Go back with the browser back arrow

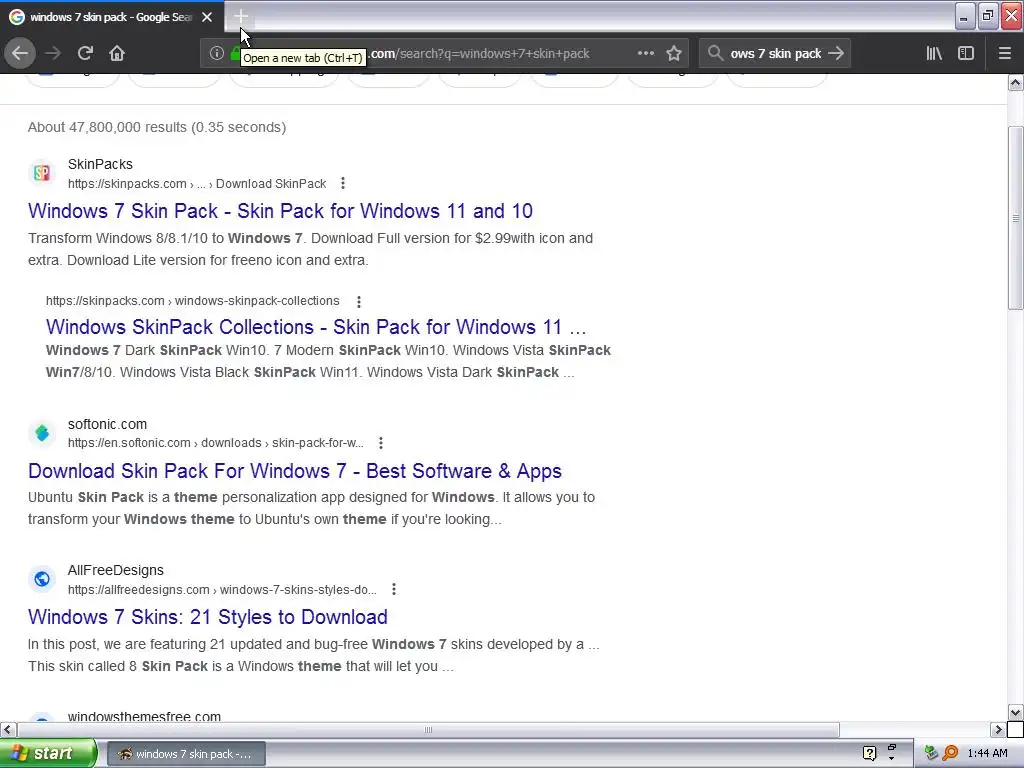[20, 54]
